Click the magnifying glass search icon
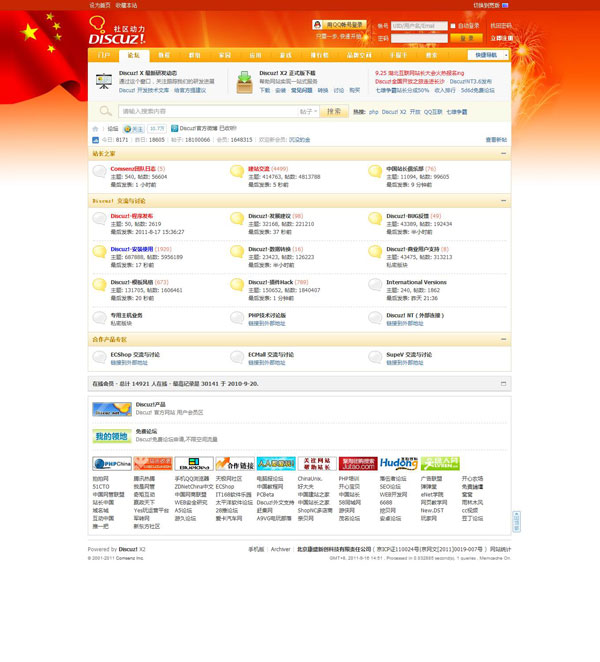This screenshot has width=600, height=662. (105, 111)
